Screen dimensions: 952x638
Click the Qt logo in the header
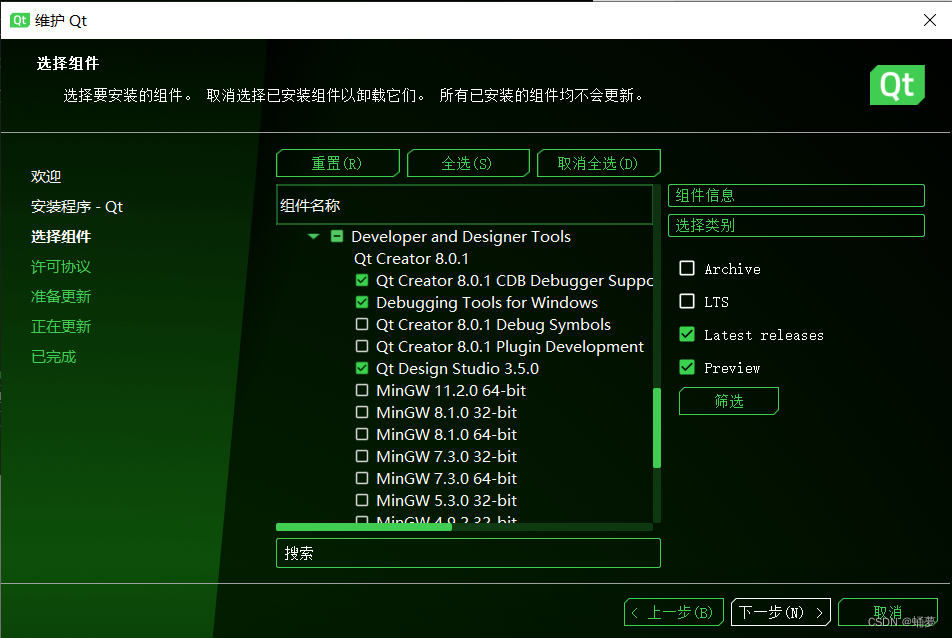pyautogui.click(x=897, y=85)
